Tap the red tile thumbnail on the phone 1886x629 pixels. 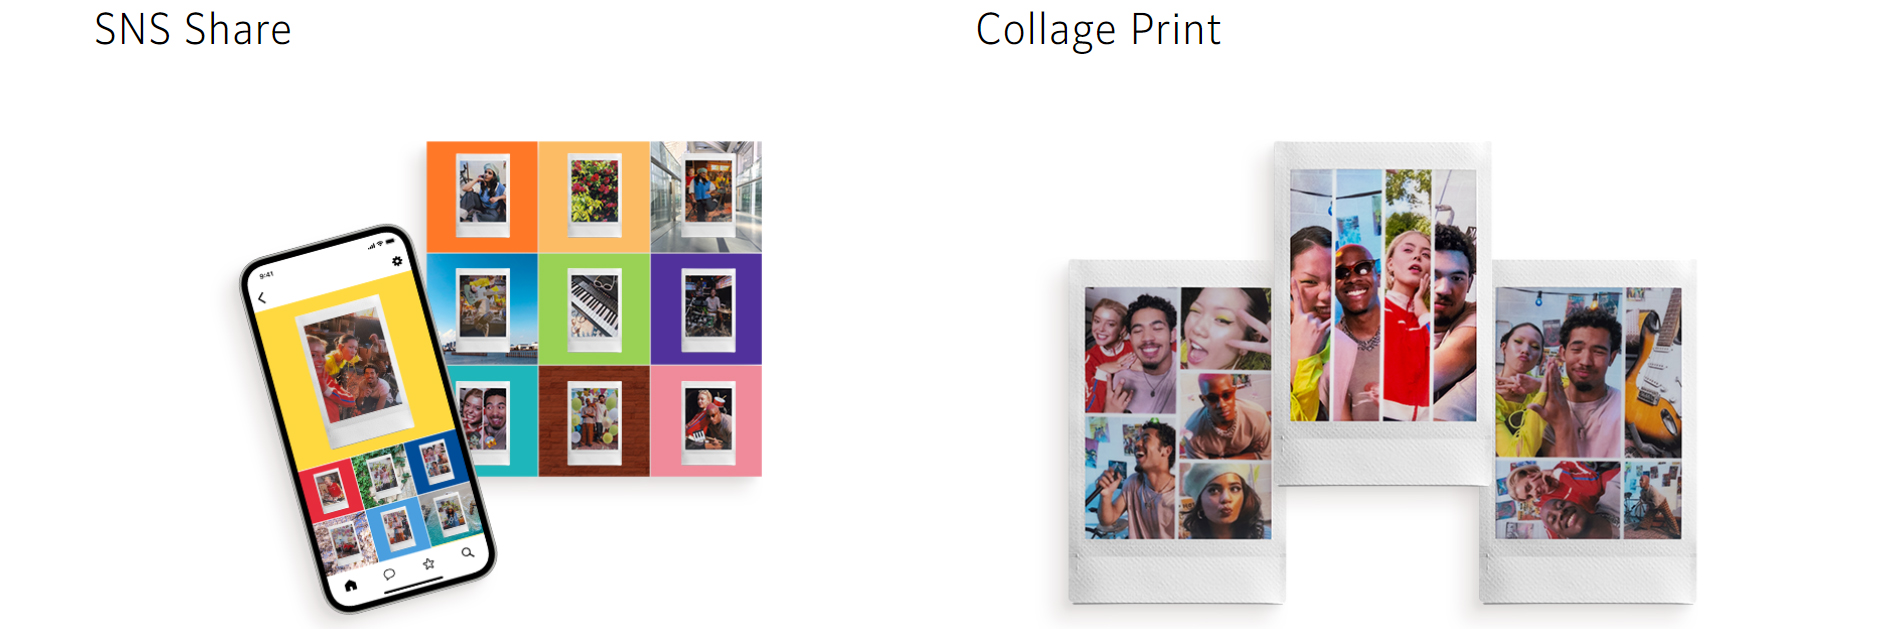click(331, 490)
